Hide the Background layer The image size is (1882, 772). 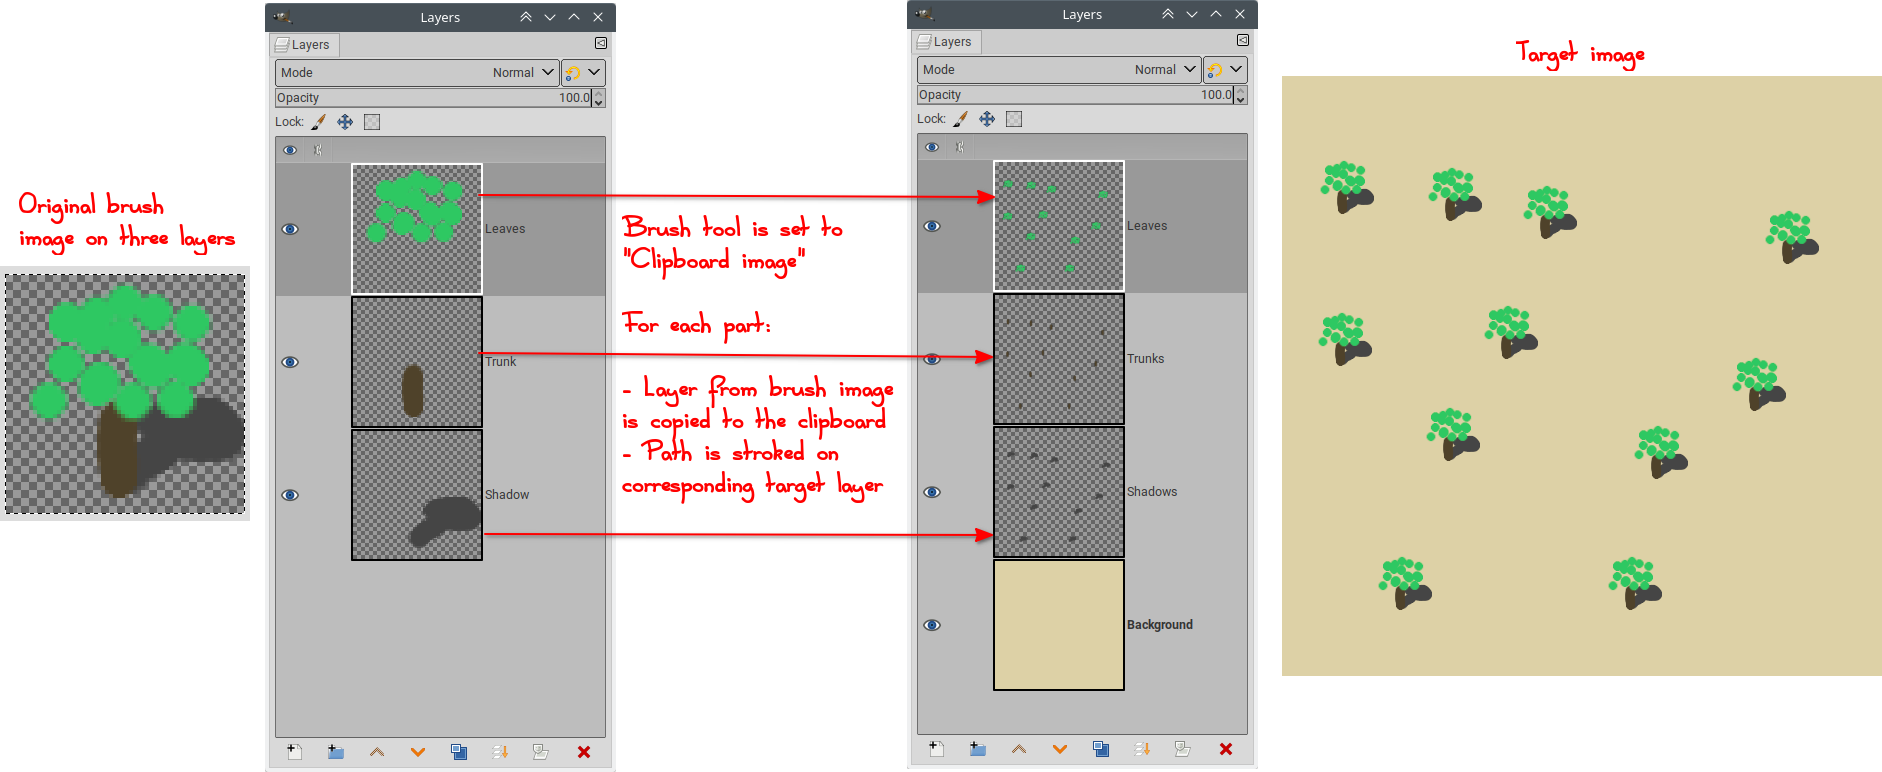tap(932, 625)
